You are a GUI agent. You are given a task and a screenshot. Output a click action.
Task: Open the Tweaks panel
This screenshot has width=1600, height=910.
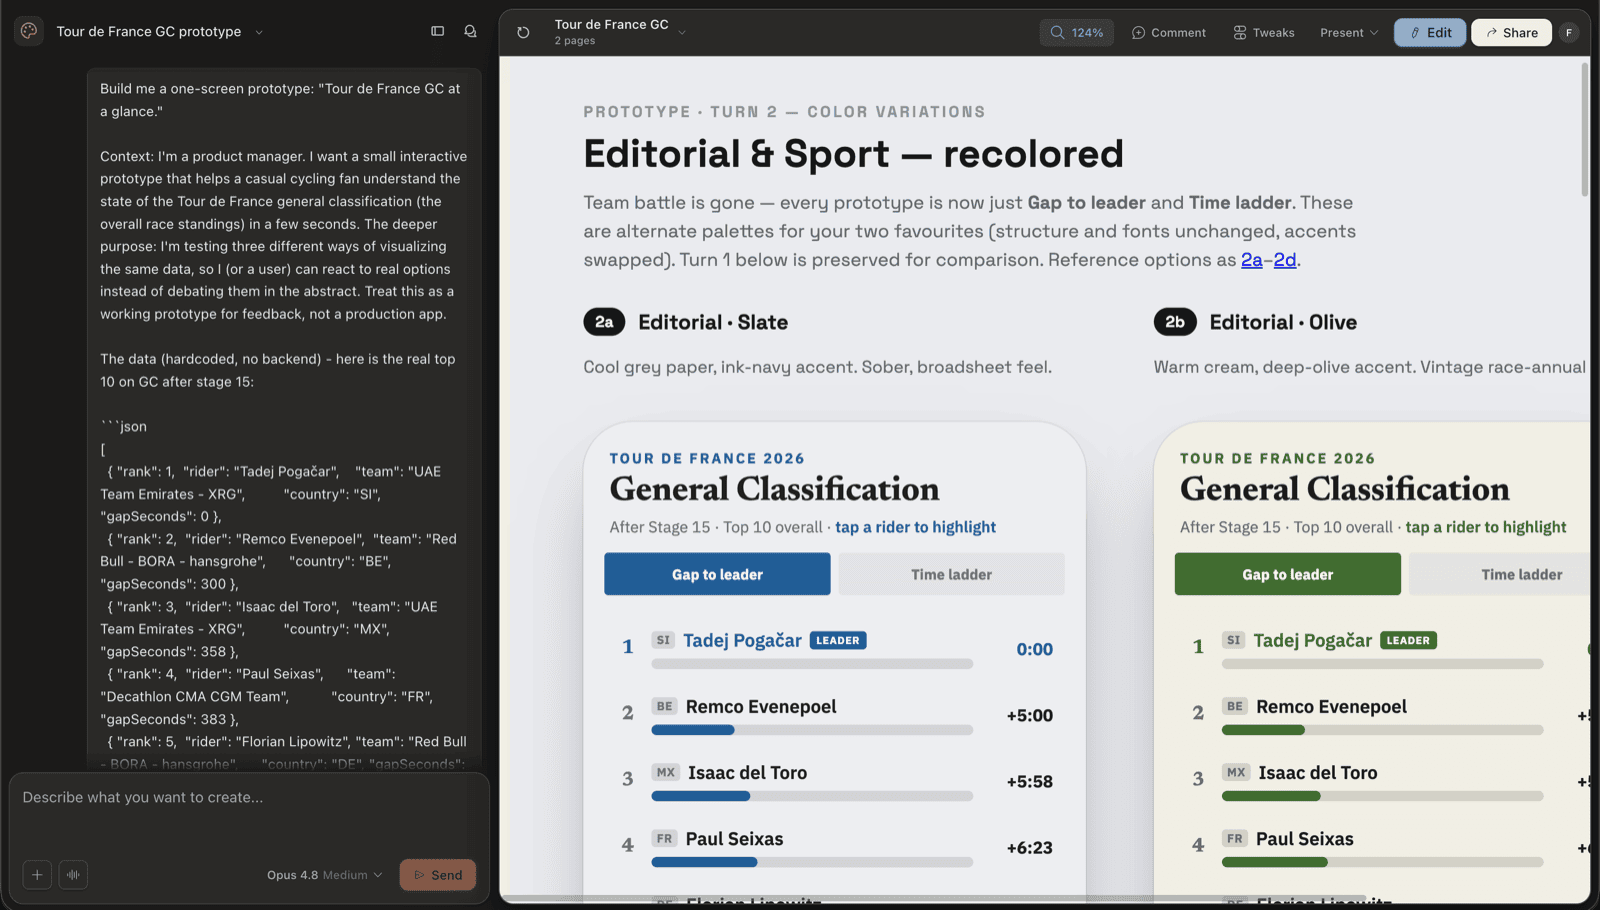1263,32
